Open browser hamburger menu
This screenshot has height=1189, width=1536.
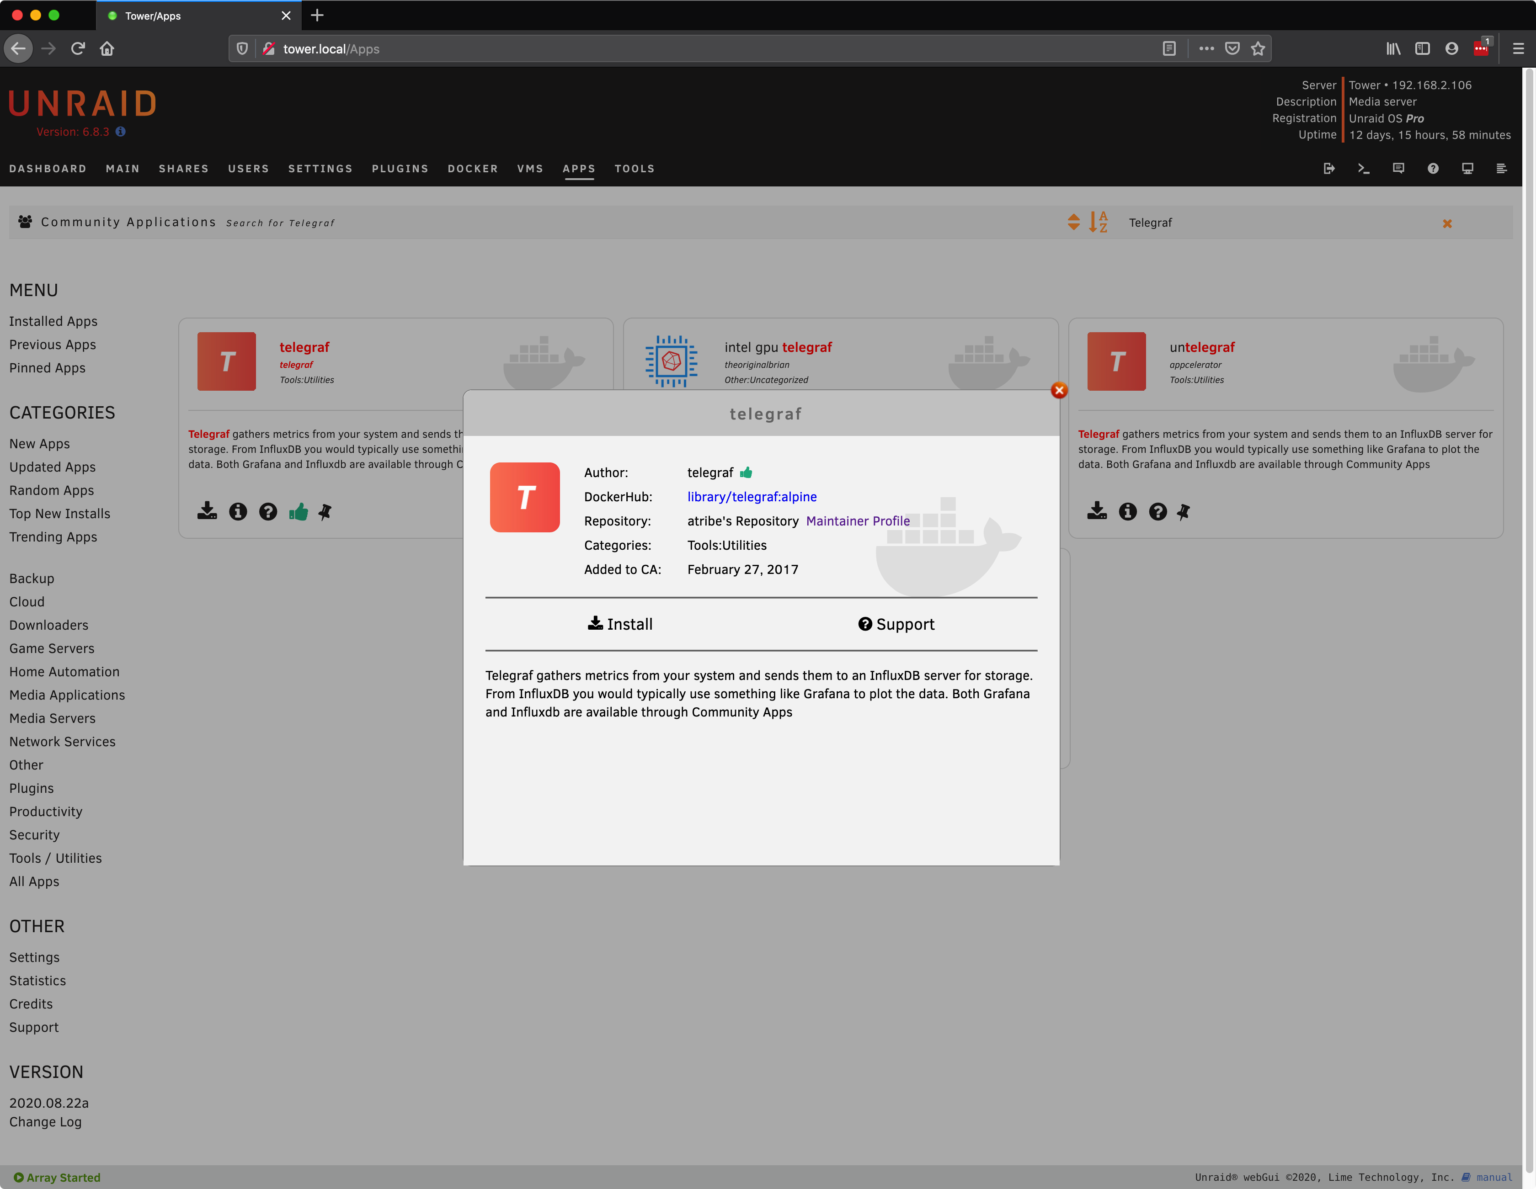point(1518,48)
